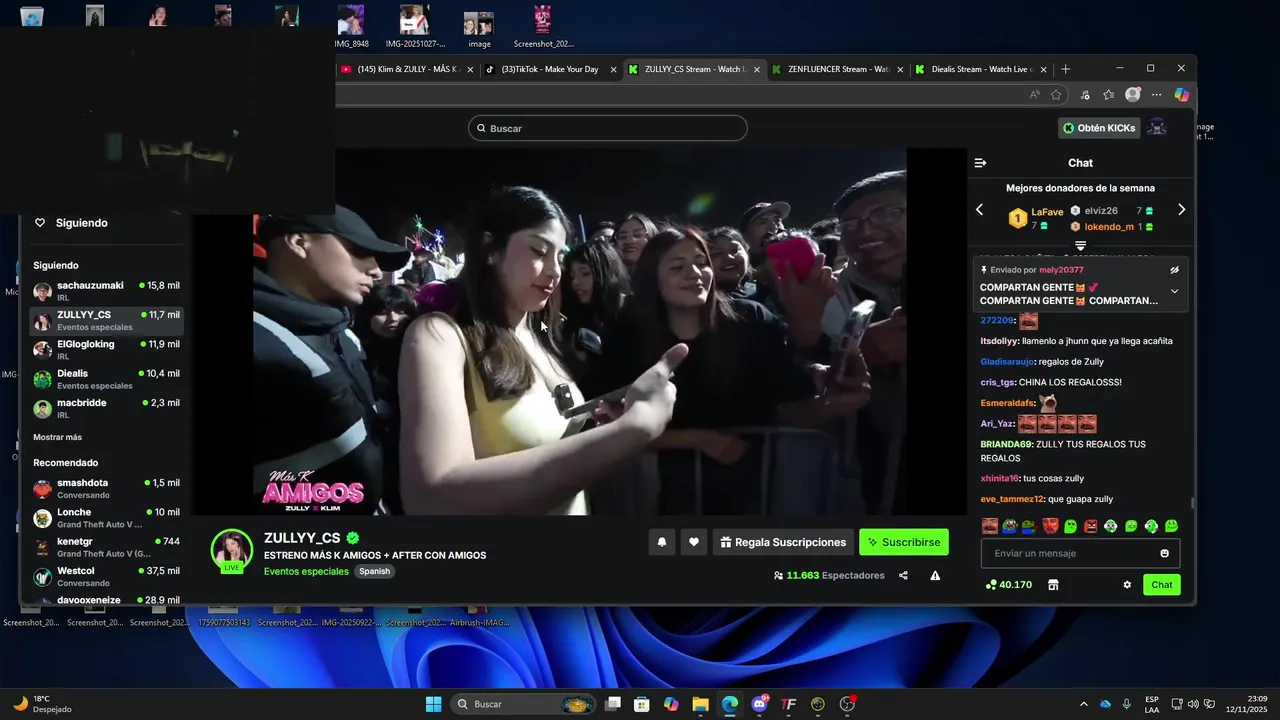Open Windows Start menu
1280x720 pixels.
click(x=434, y=704)
